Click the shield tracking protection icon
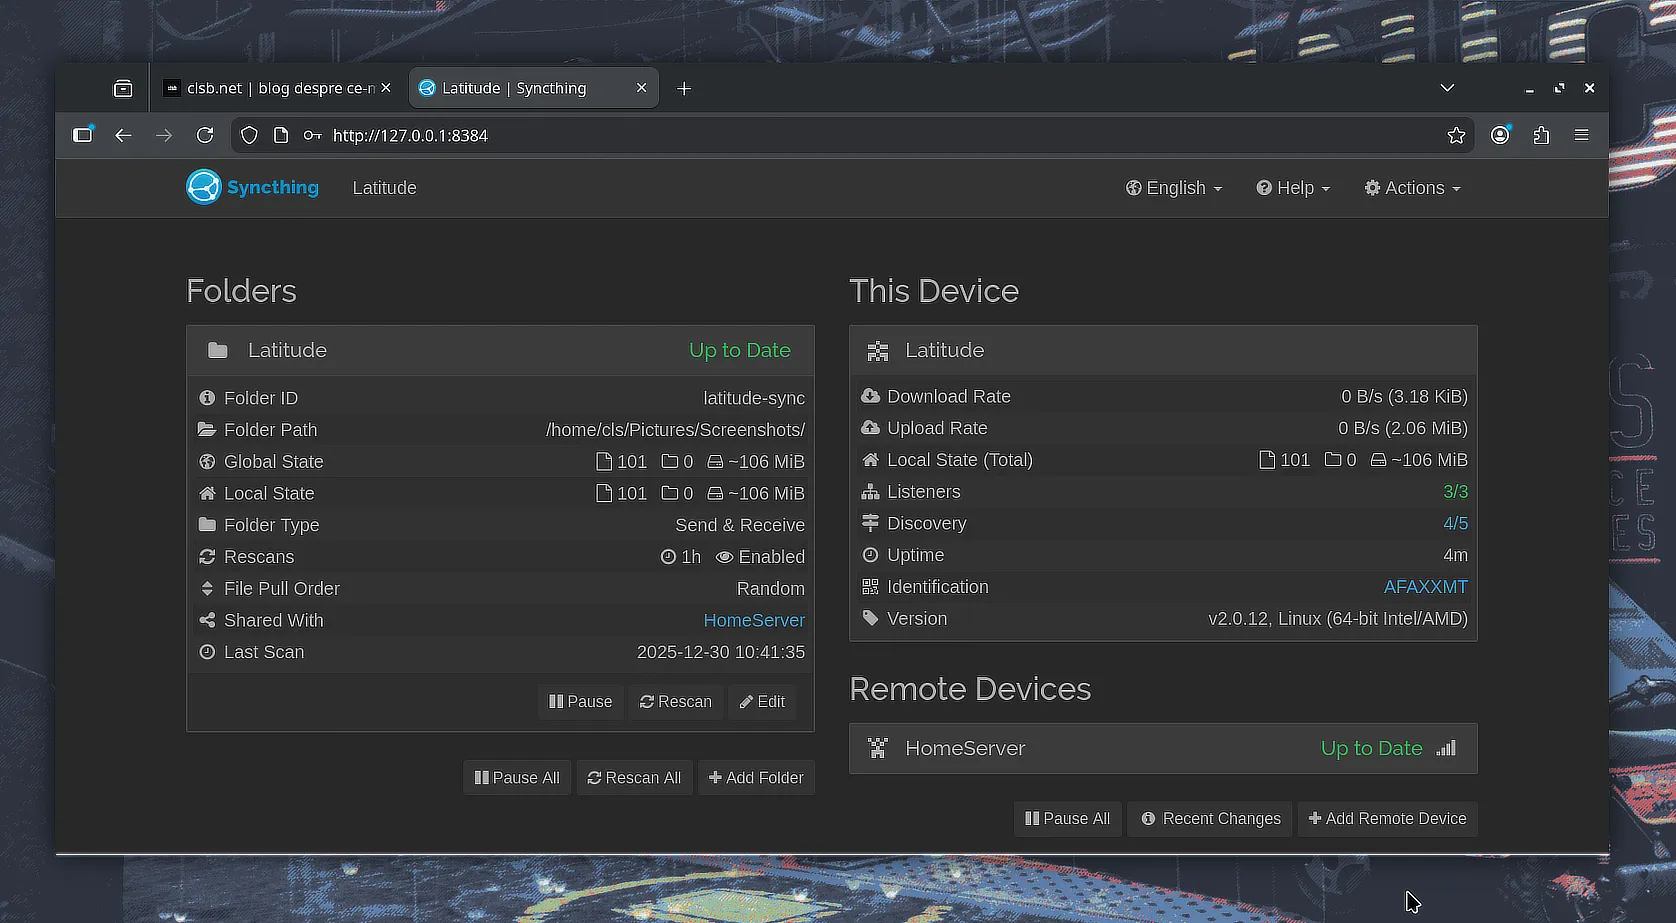The image size is (1676, 923). pos(249,135)
